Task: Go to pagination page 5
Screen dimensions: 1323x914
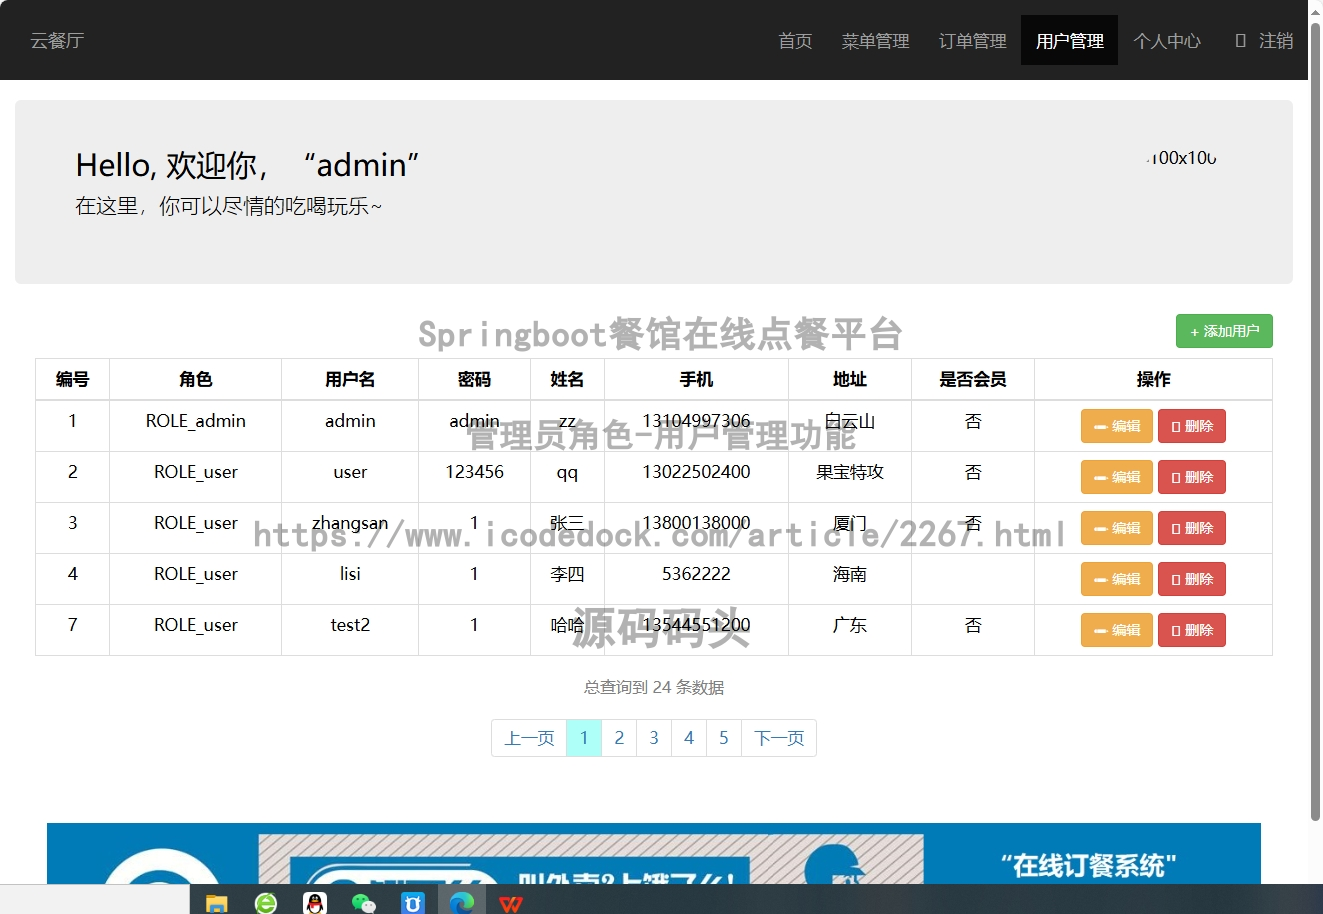Action: (x=724, y=738)
